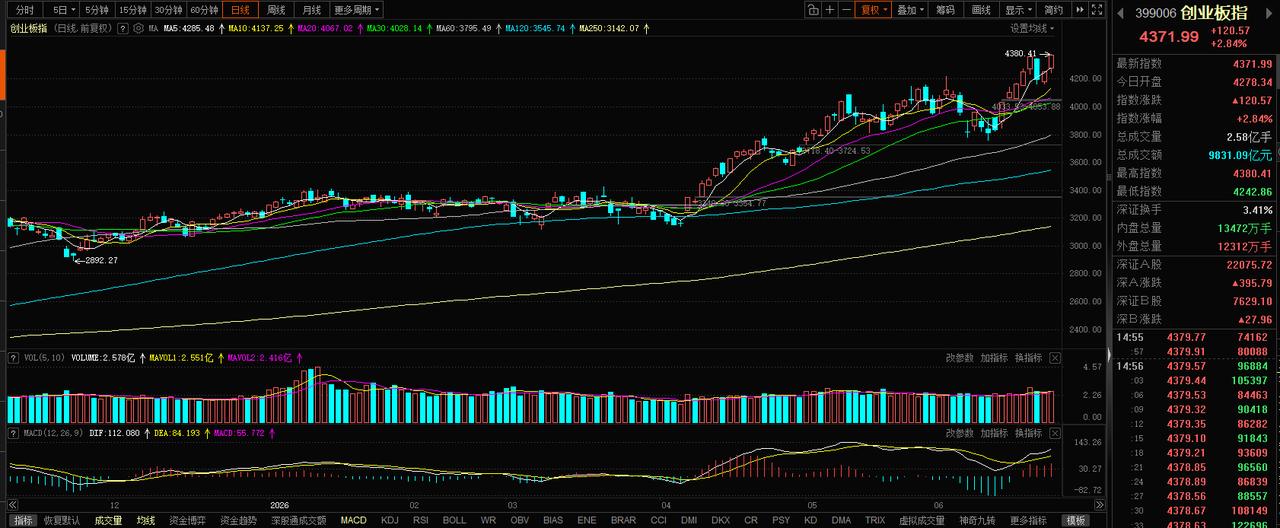Click the 筹码 button
The image size is (1280, 528).
945,9
